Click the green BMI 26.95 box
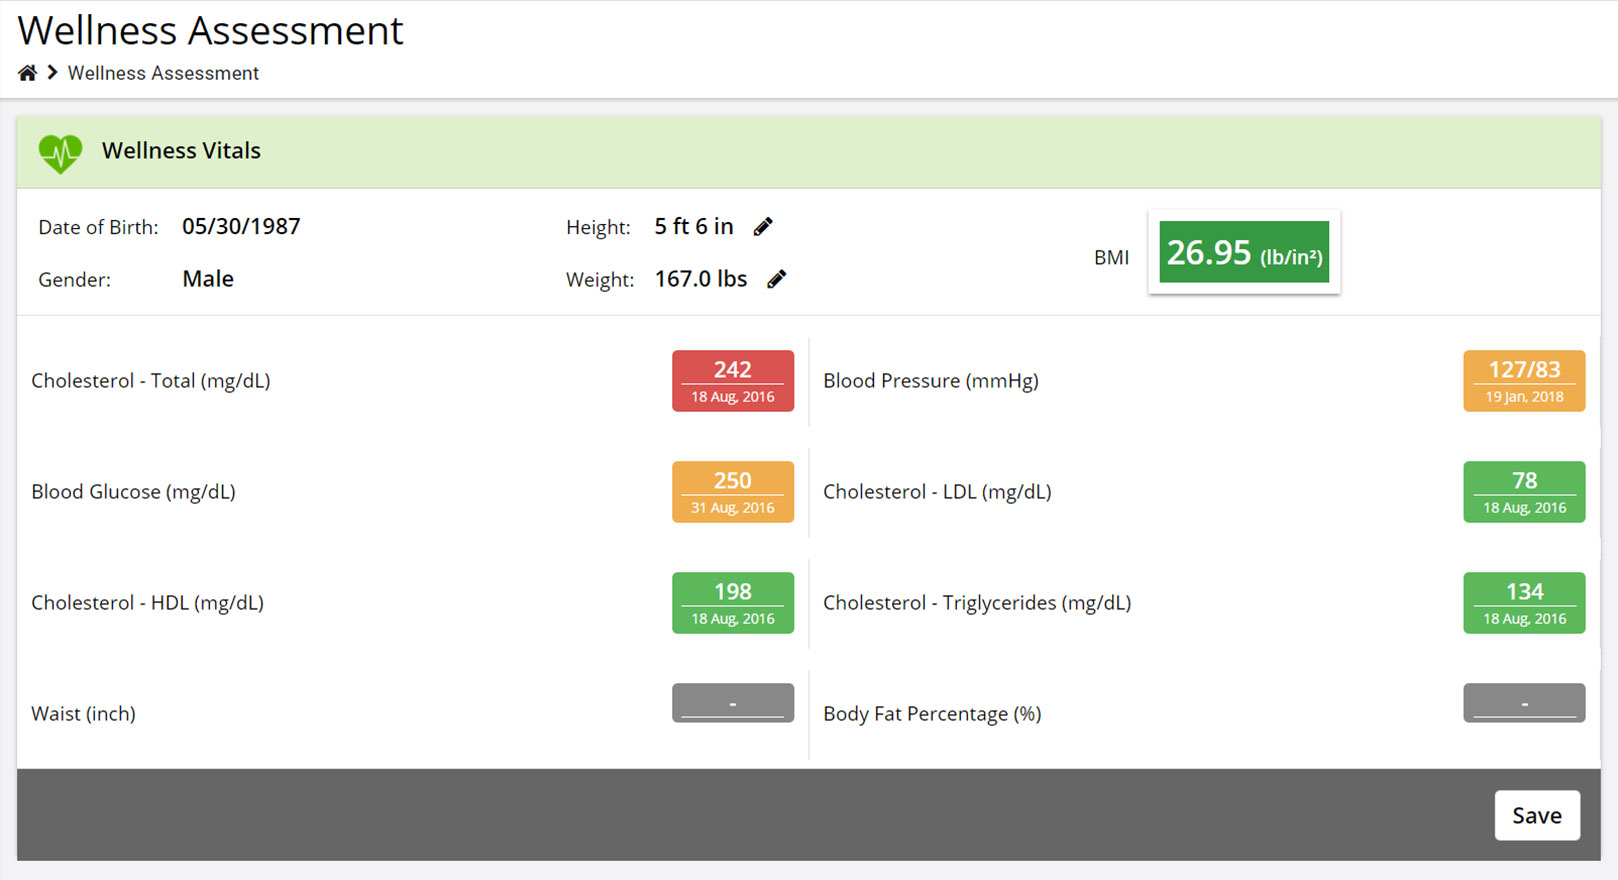1618x880 pixels. point(1244,252)
